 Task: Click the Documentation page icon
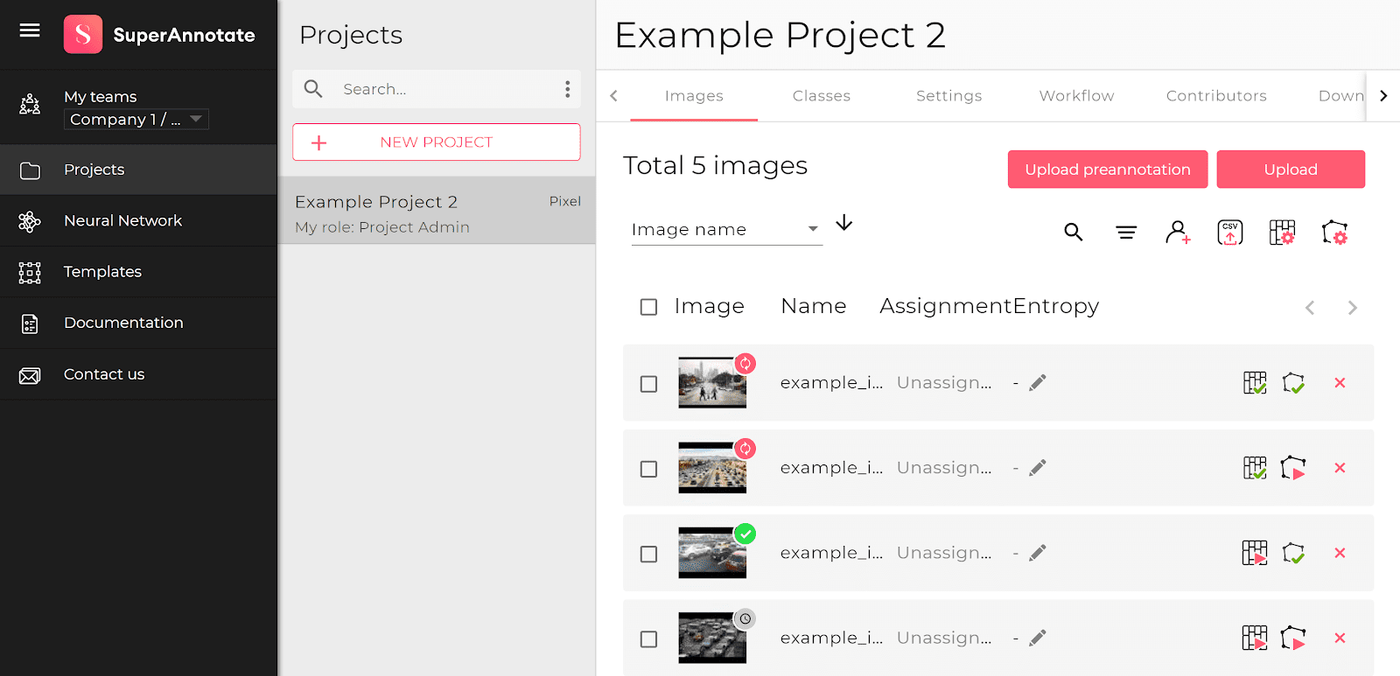[30, 323]
